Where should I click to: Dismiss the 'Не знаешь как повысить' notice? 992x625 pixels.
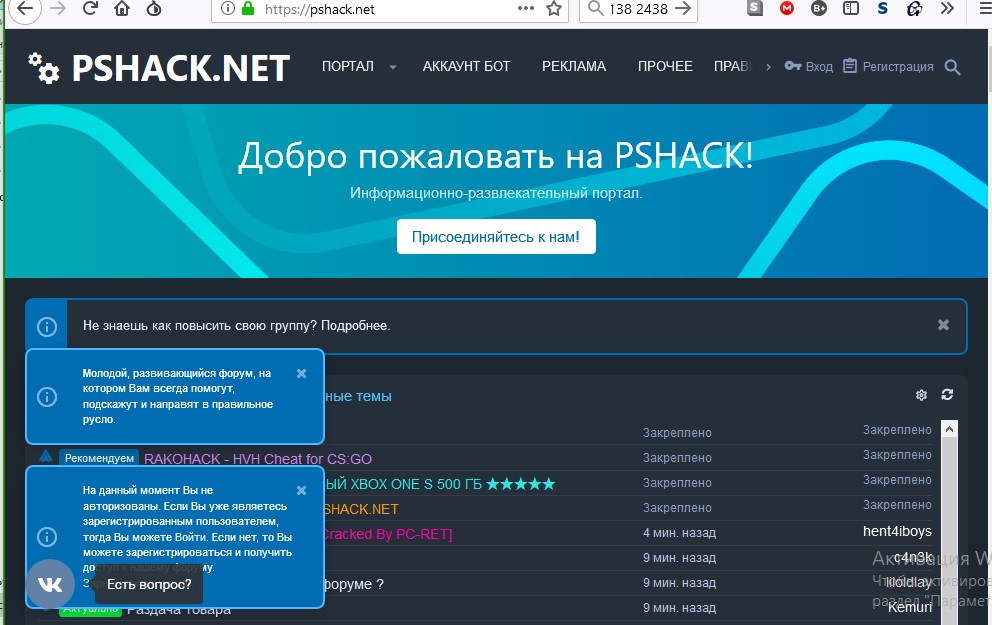(943, 325)
